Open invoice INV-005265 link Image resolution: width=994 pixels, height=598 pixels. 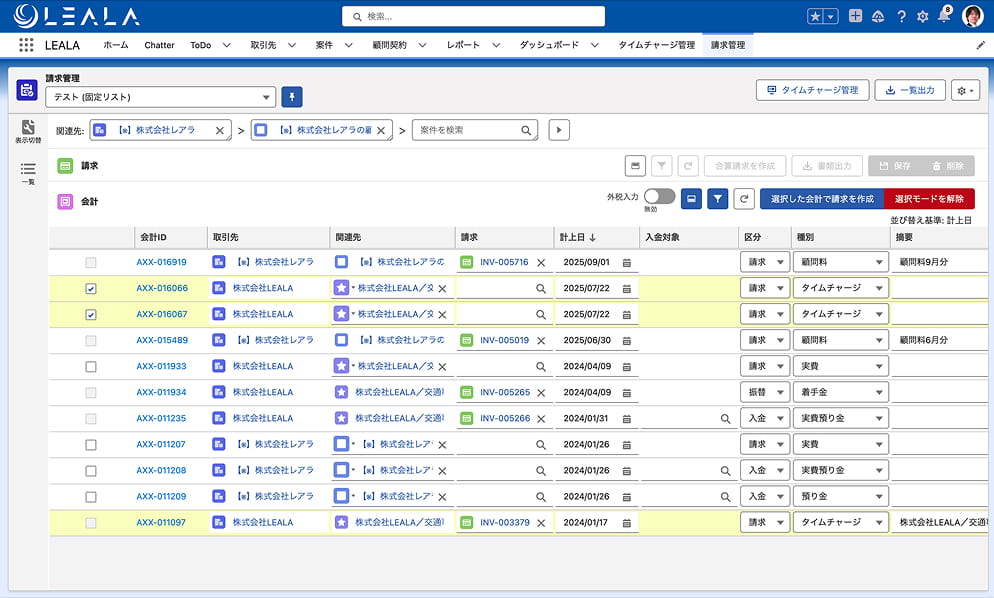click(x=505, y=393)
